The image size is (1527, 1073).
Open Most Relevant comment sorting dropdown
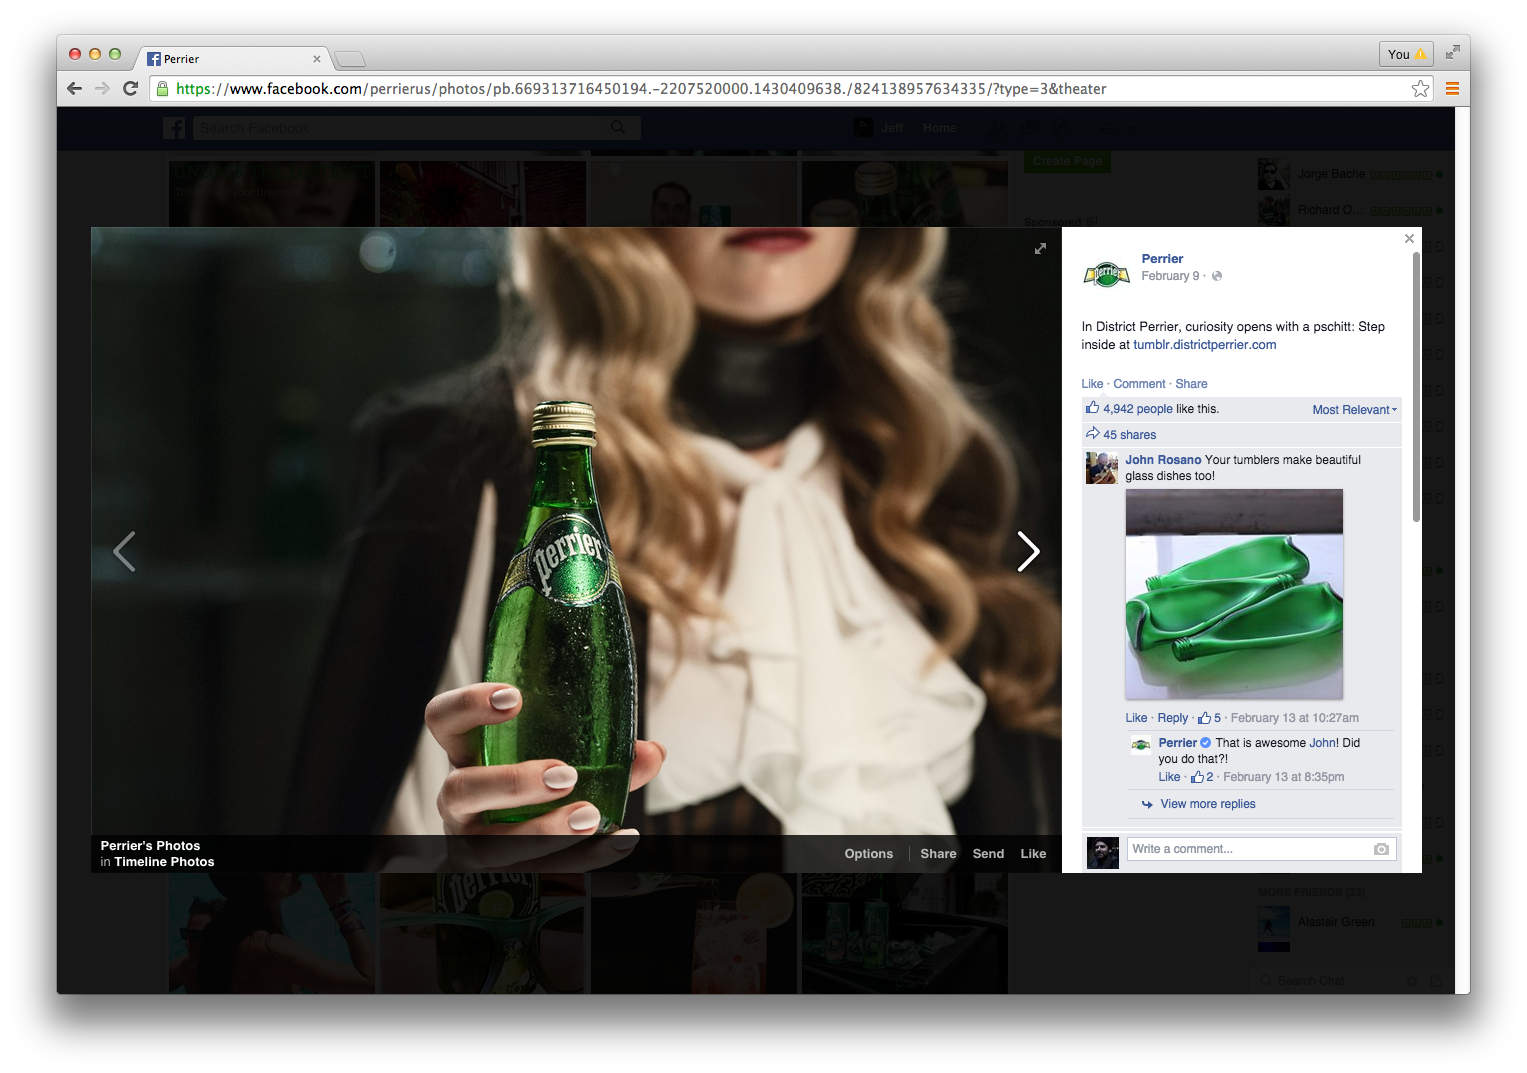coord(1354,410)
